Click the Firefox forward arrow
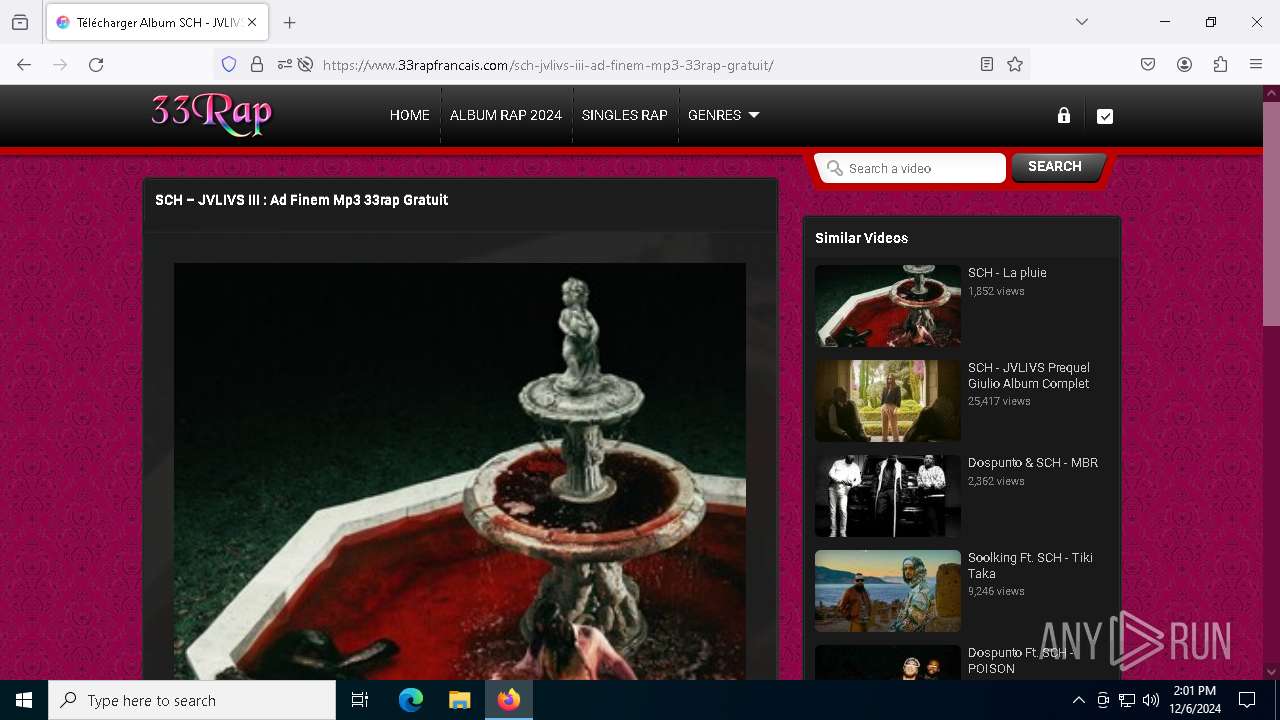Viewport: 1280px width, 720px height. click(60, 64)
